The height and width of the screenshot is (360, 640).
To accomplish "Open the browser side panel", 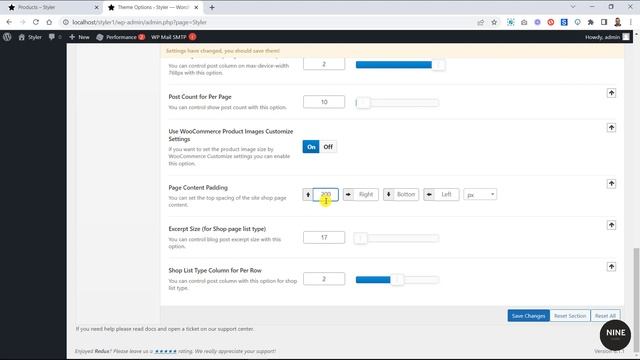I will click(x=604, y=22).
